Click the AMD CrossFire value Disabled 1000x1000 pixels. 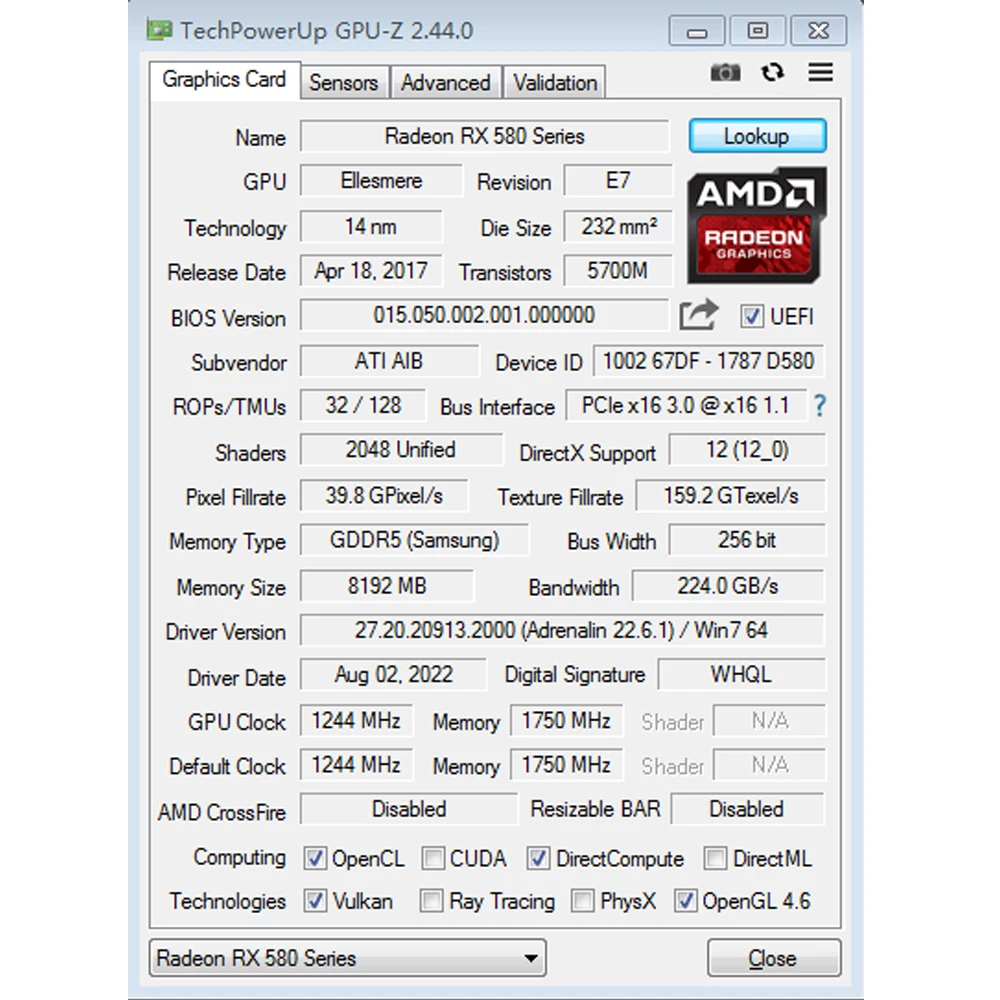(409, 809)
